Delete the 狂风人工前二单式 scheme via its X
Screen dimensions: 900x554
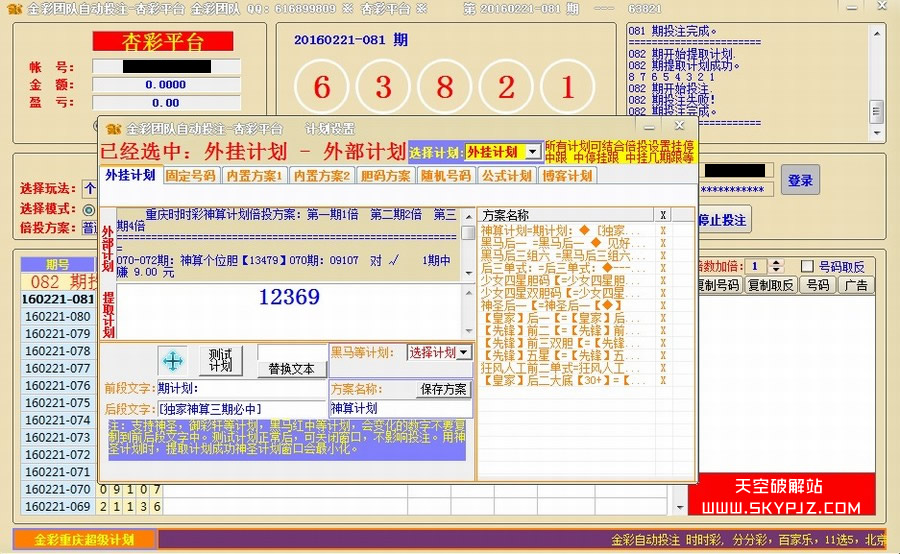tap(663, 368)
